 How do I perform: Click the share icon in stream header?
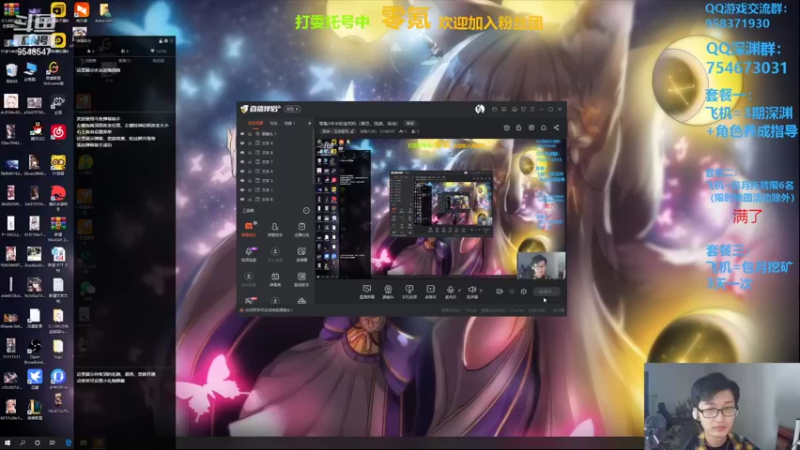point(556,128)
